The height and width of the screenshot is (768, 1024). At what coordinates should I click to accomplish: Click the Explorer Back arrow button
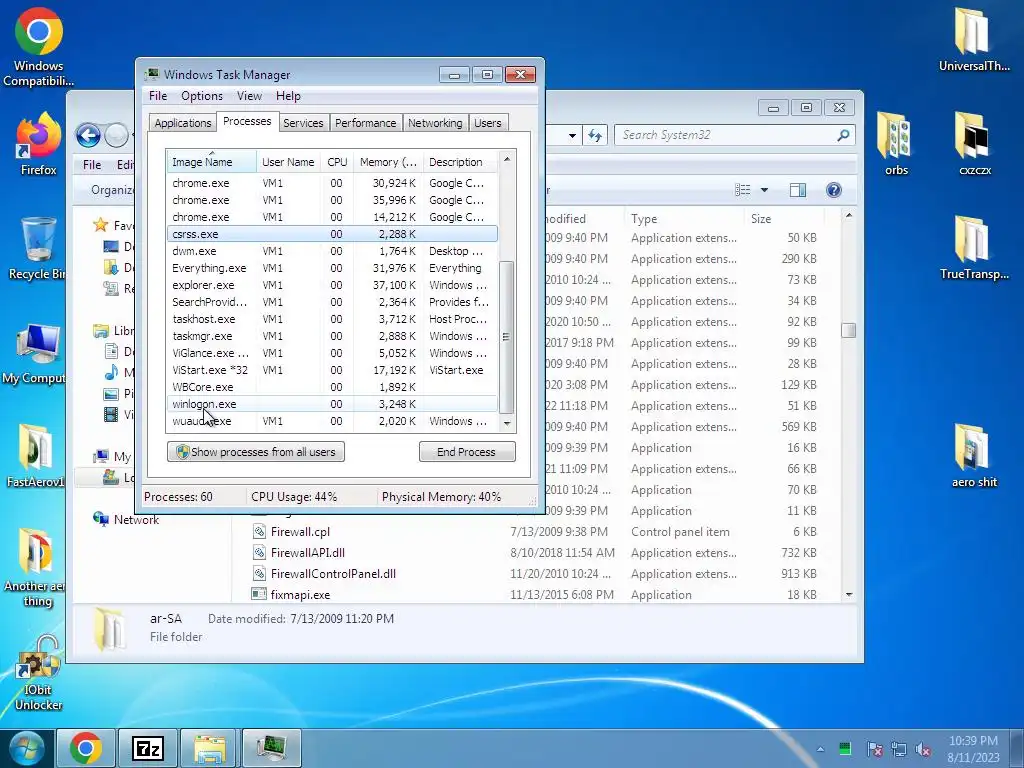pyautogui.click(x=88, y=135)
